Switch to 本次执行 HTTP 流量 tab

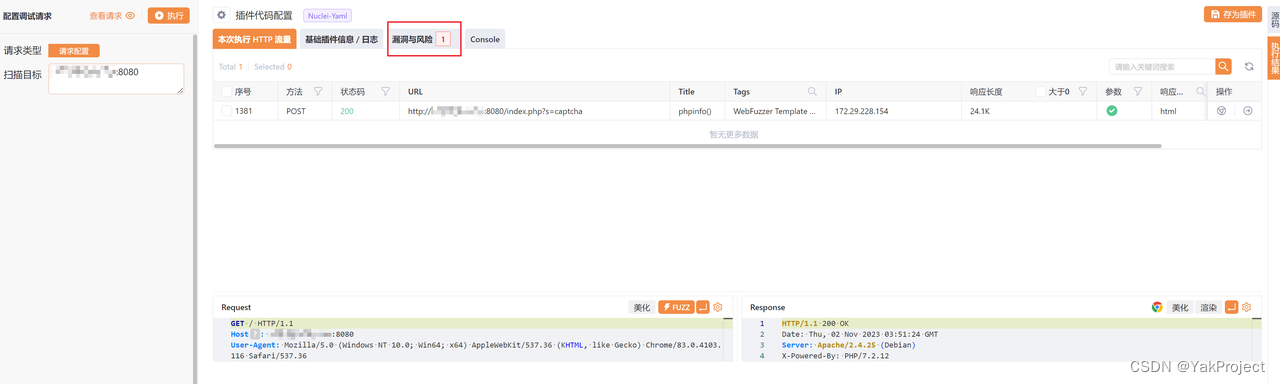point(255,39)
